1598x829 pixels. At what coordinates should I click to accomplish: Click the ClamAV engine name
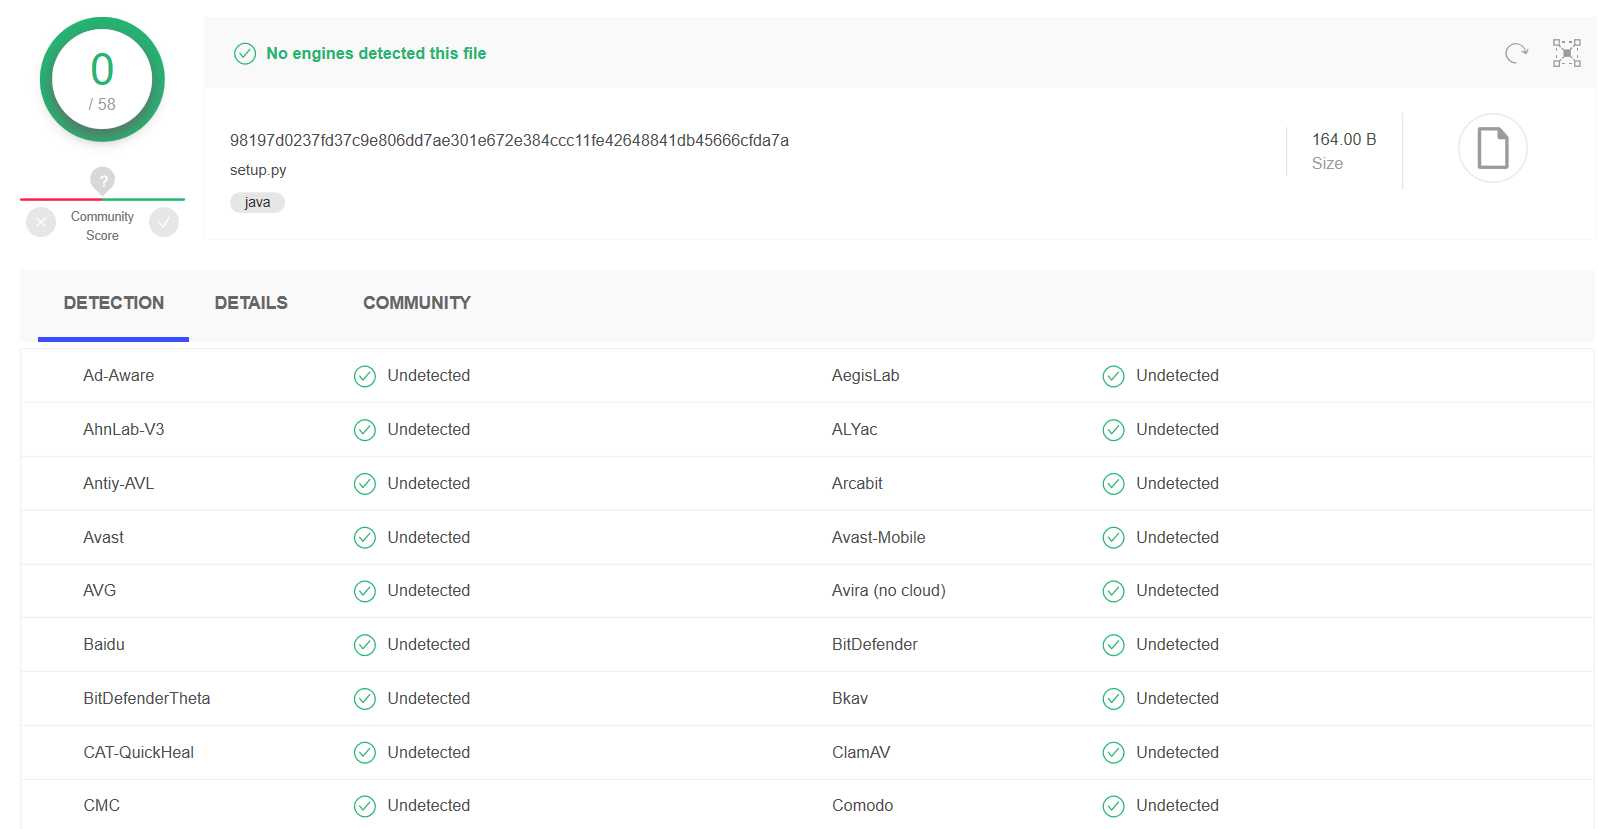tap(861, 753)
